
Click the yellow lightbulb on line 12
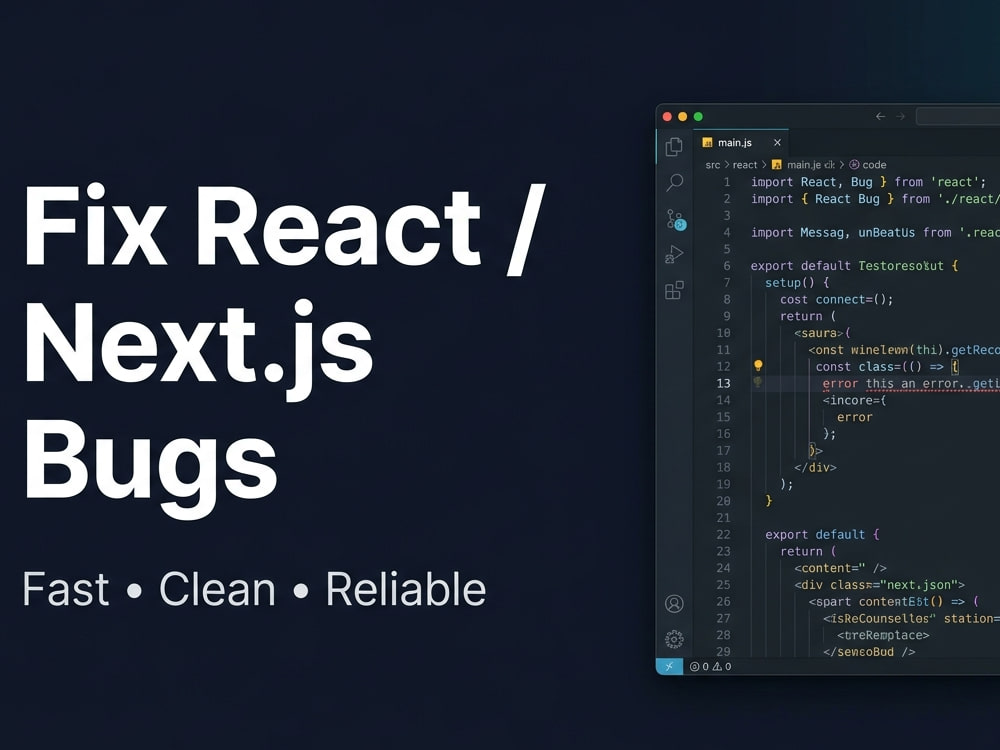click(x=758, y=365)
